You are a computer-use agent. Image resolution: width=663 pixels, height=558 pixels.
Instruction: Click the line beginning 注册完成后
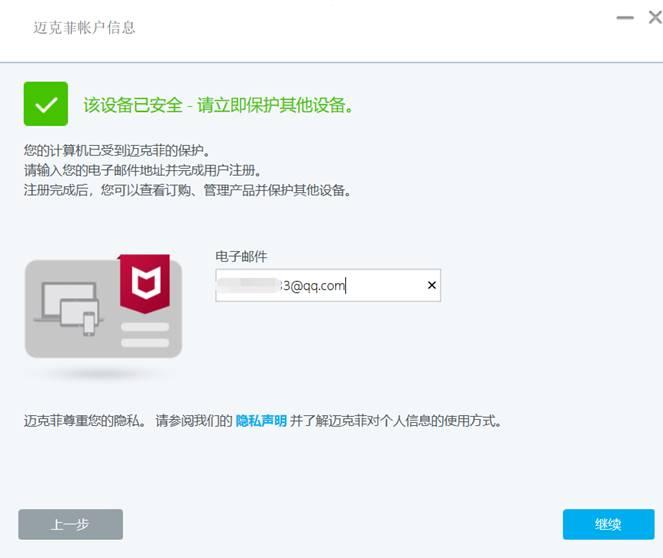tap(188, 190)
